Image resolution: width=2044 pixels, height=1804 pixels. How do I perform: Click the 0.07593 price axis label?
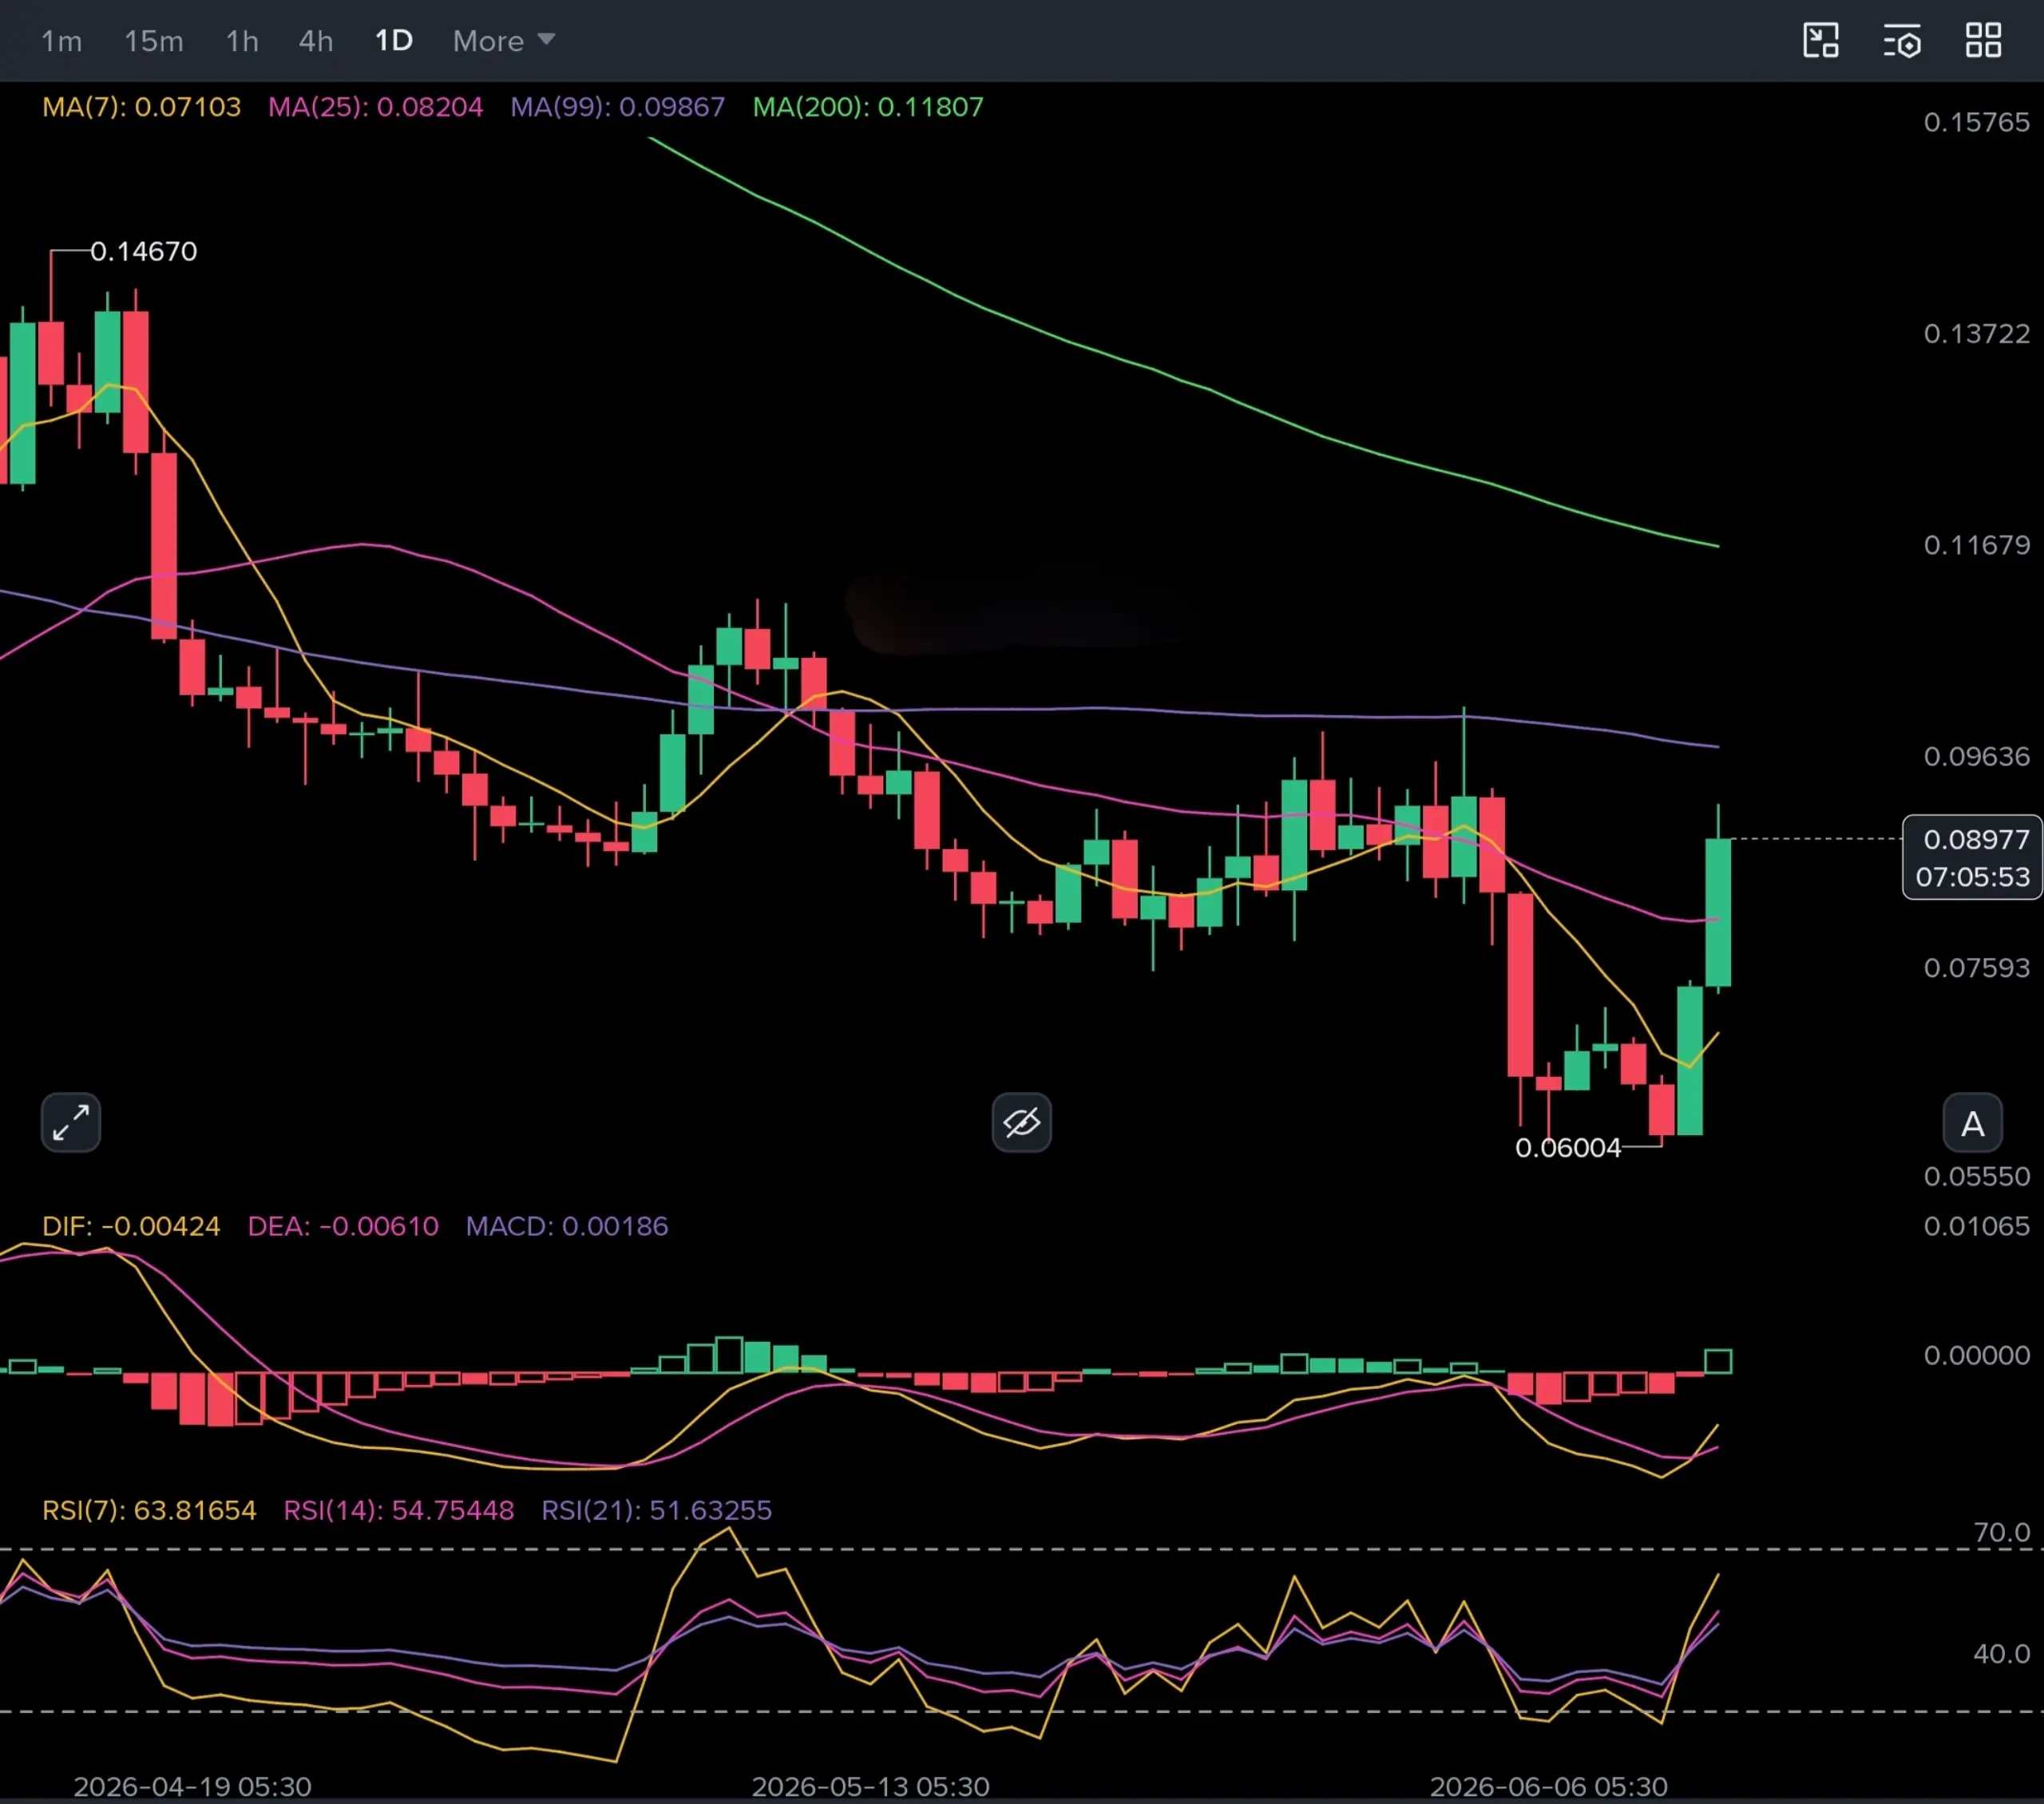[x=1976, y=967]
